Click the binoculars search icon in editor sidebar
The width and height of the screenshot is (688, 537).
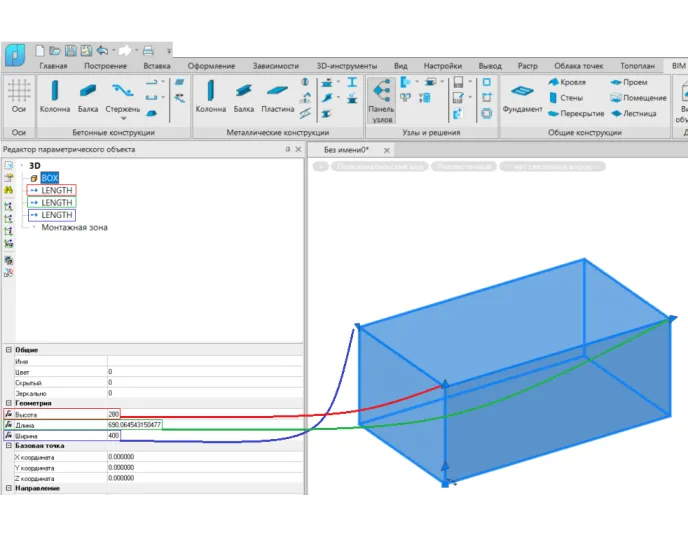(8, 190)
